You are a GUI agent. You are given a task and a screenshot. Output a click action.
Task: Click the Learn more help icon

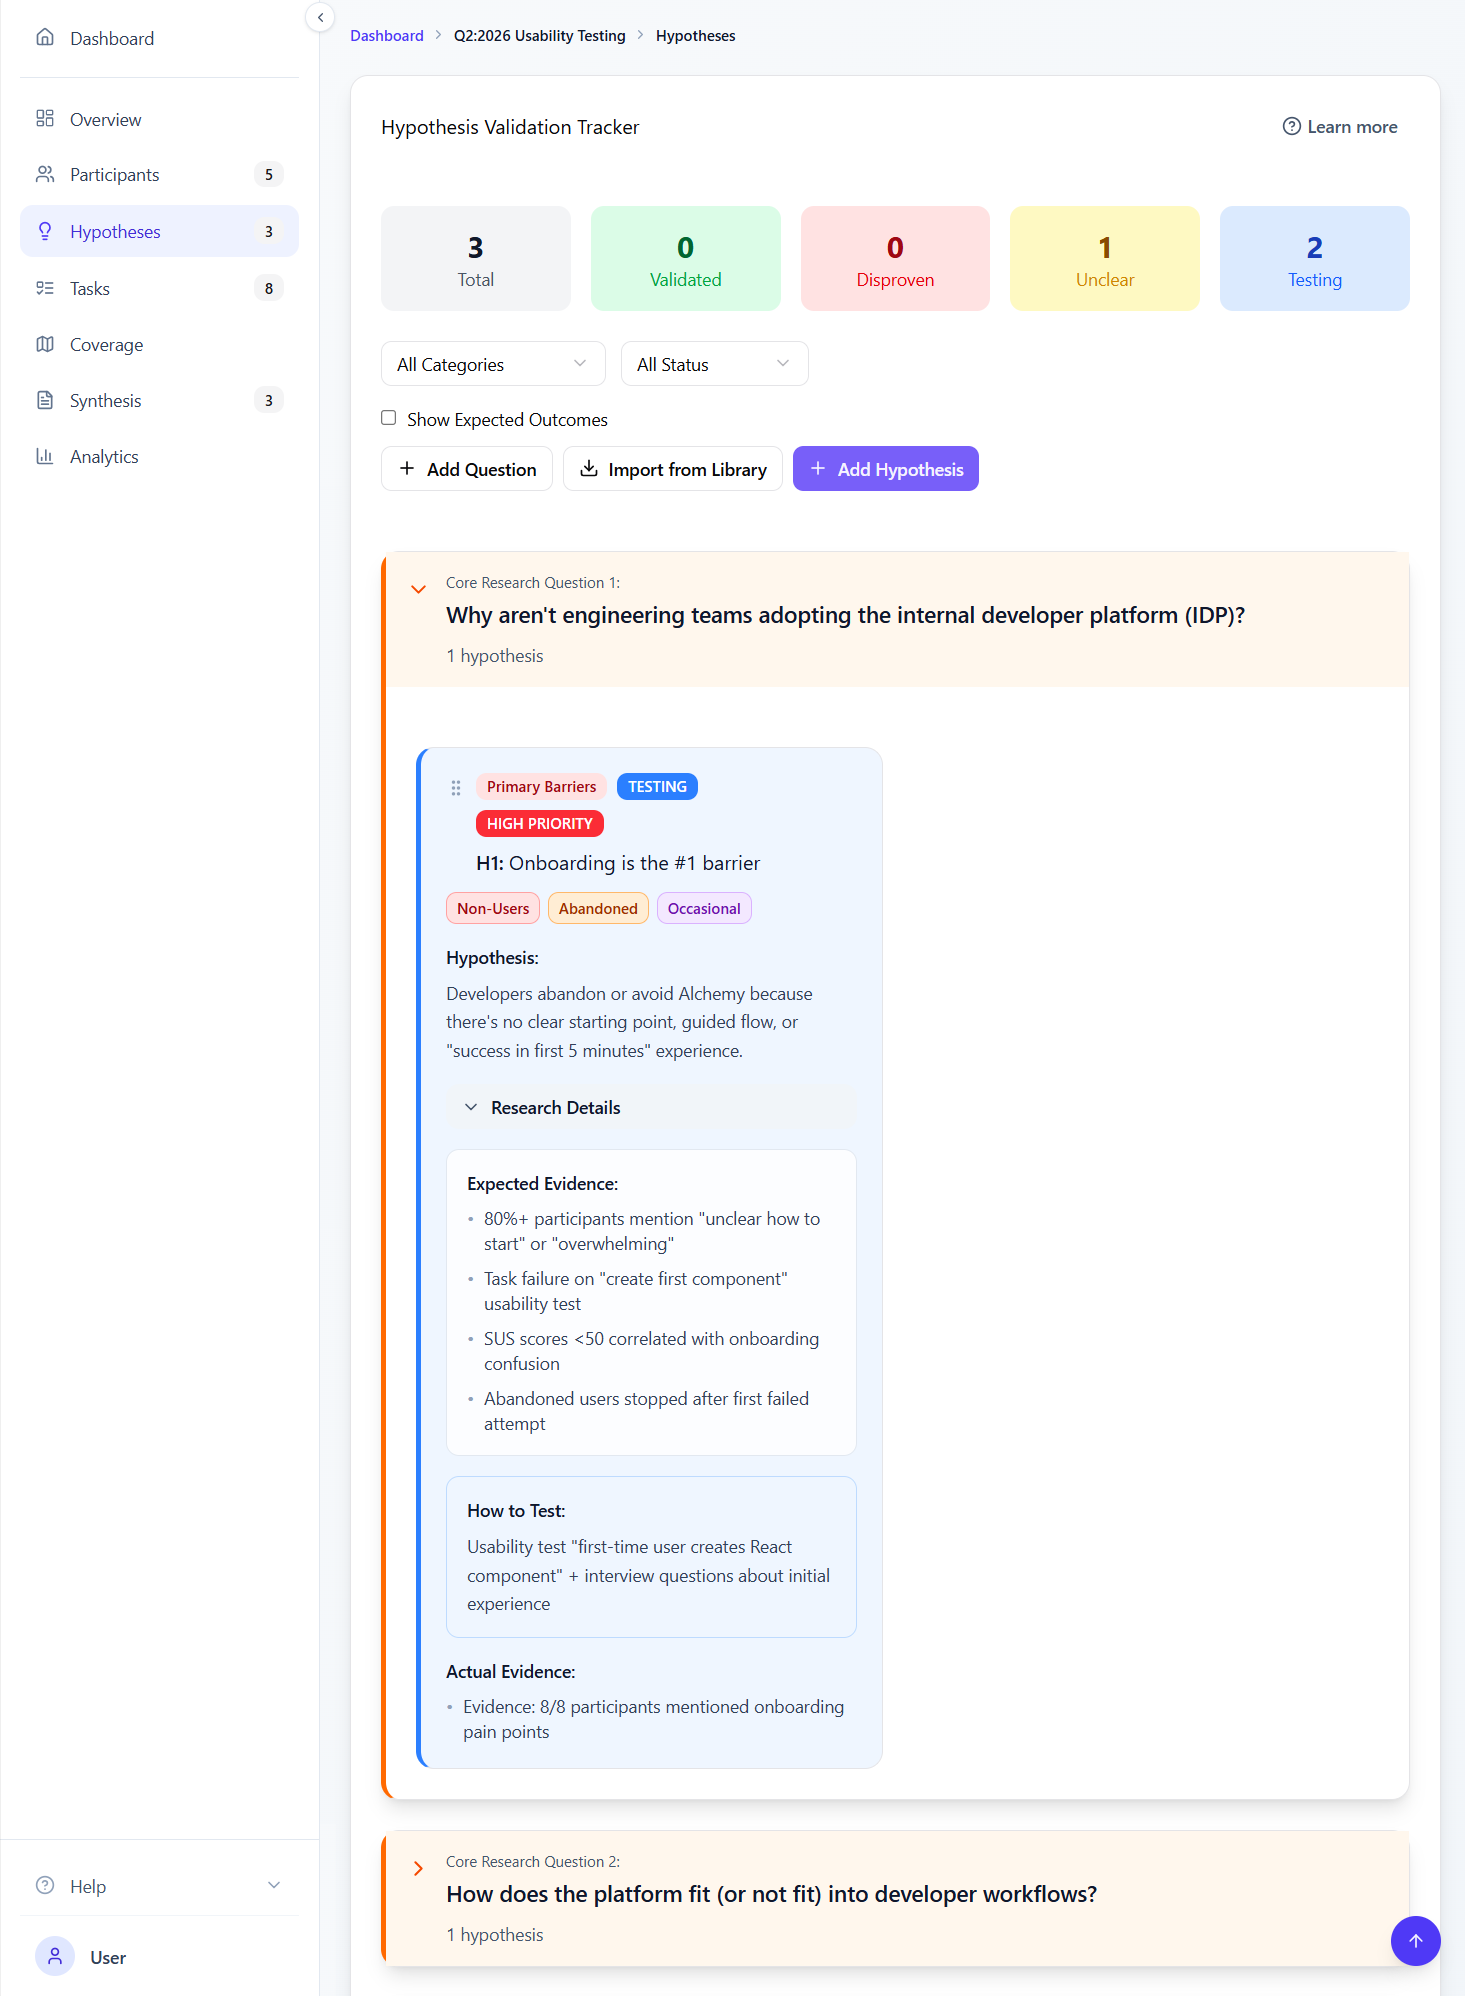coord(1291,127)
